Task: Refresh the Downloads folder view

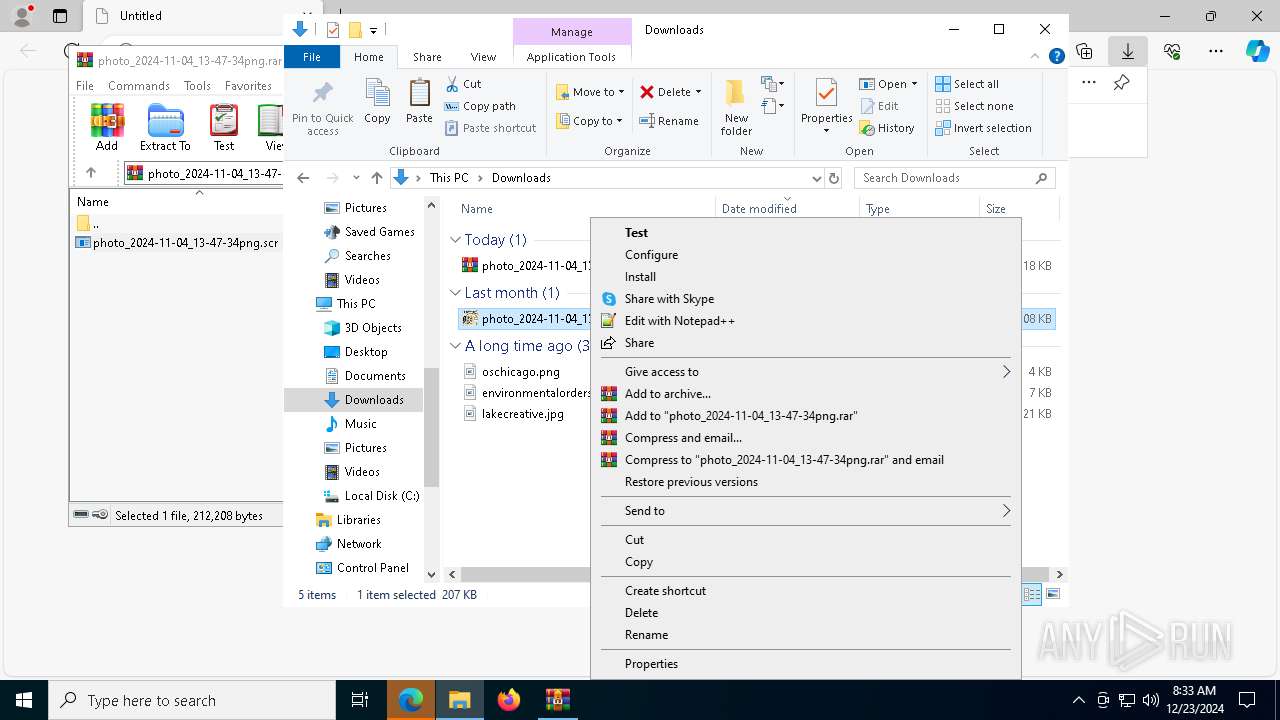Action: 836,178
